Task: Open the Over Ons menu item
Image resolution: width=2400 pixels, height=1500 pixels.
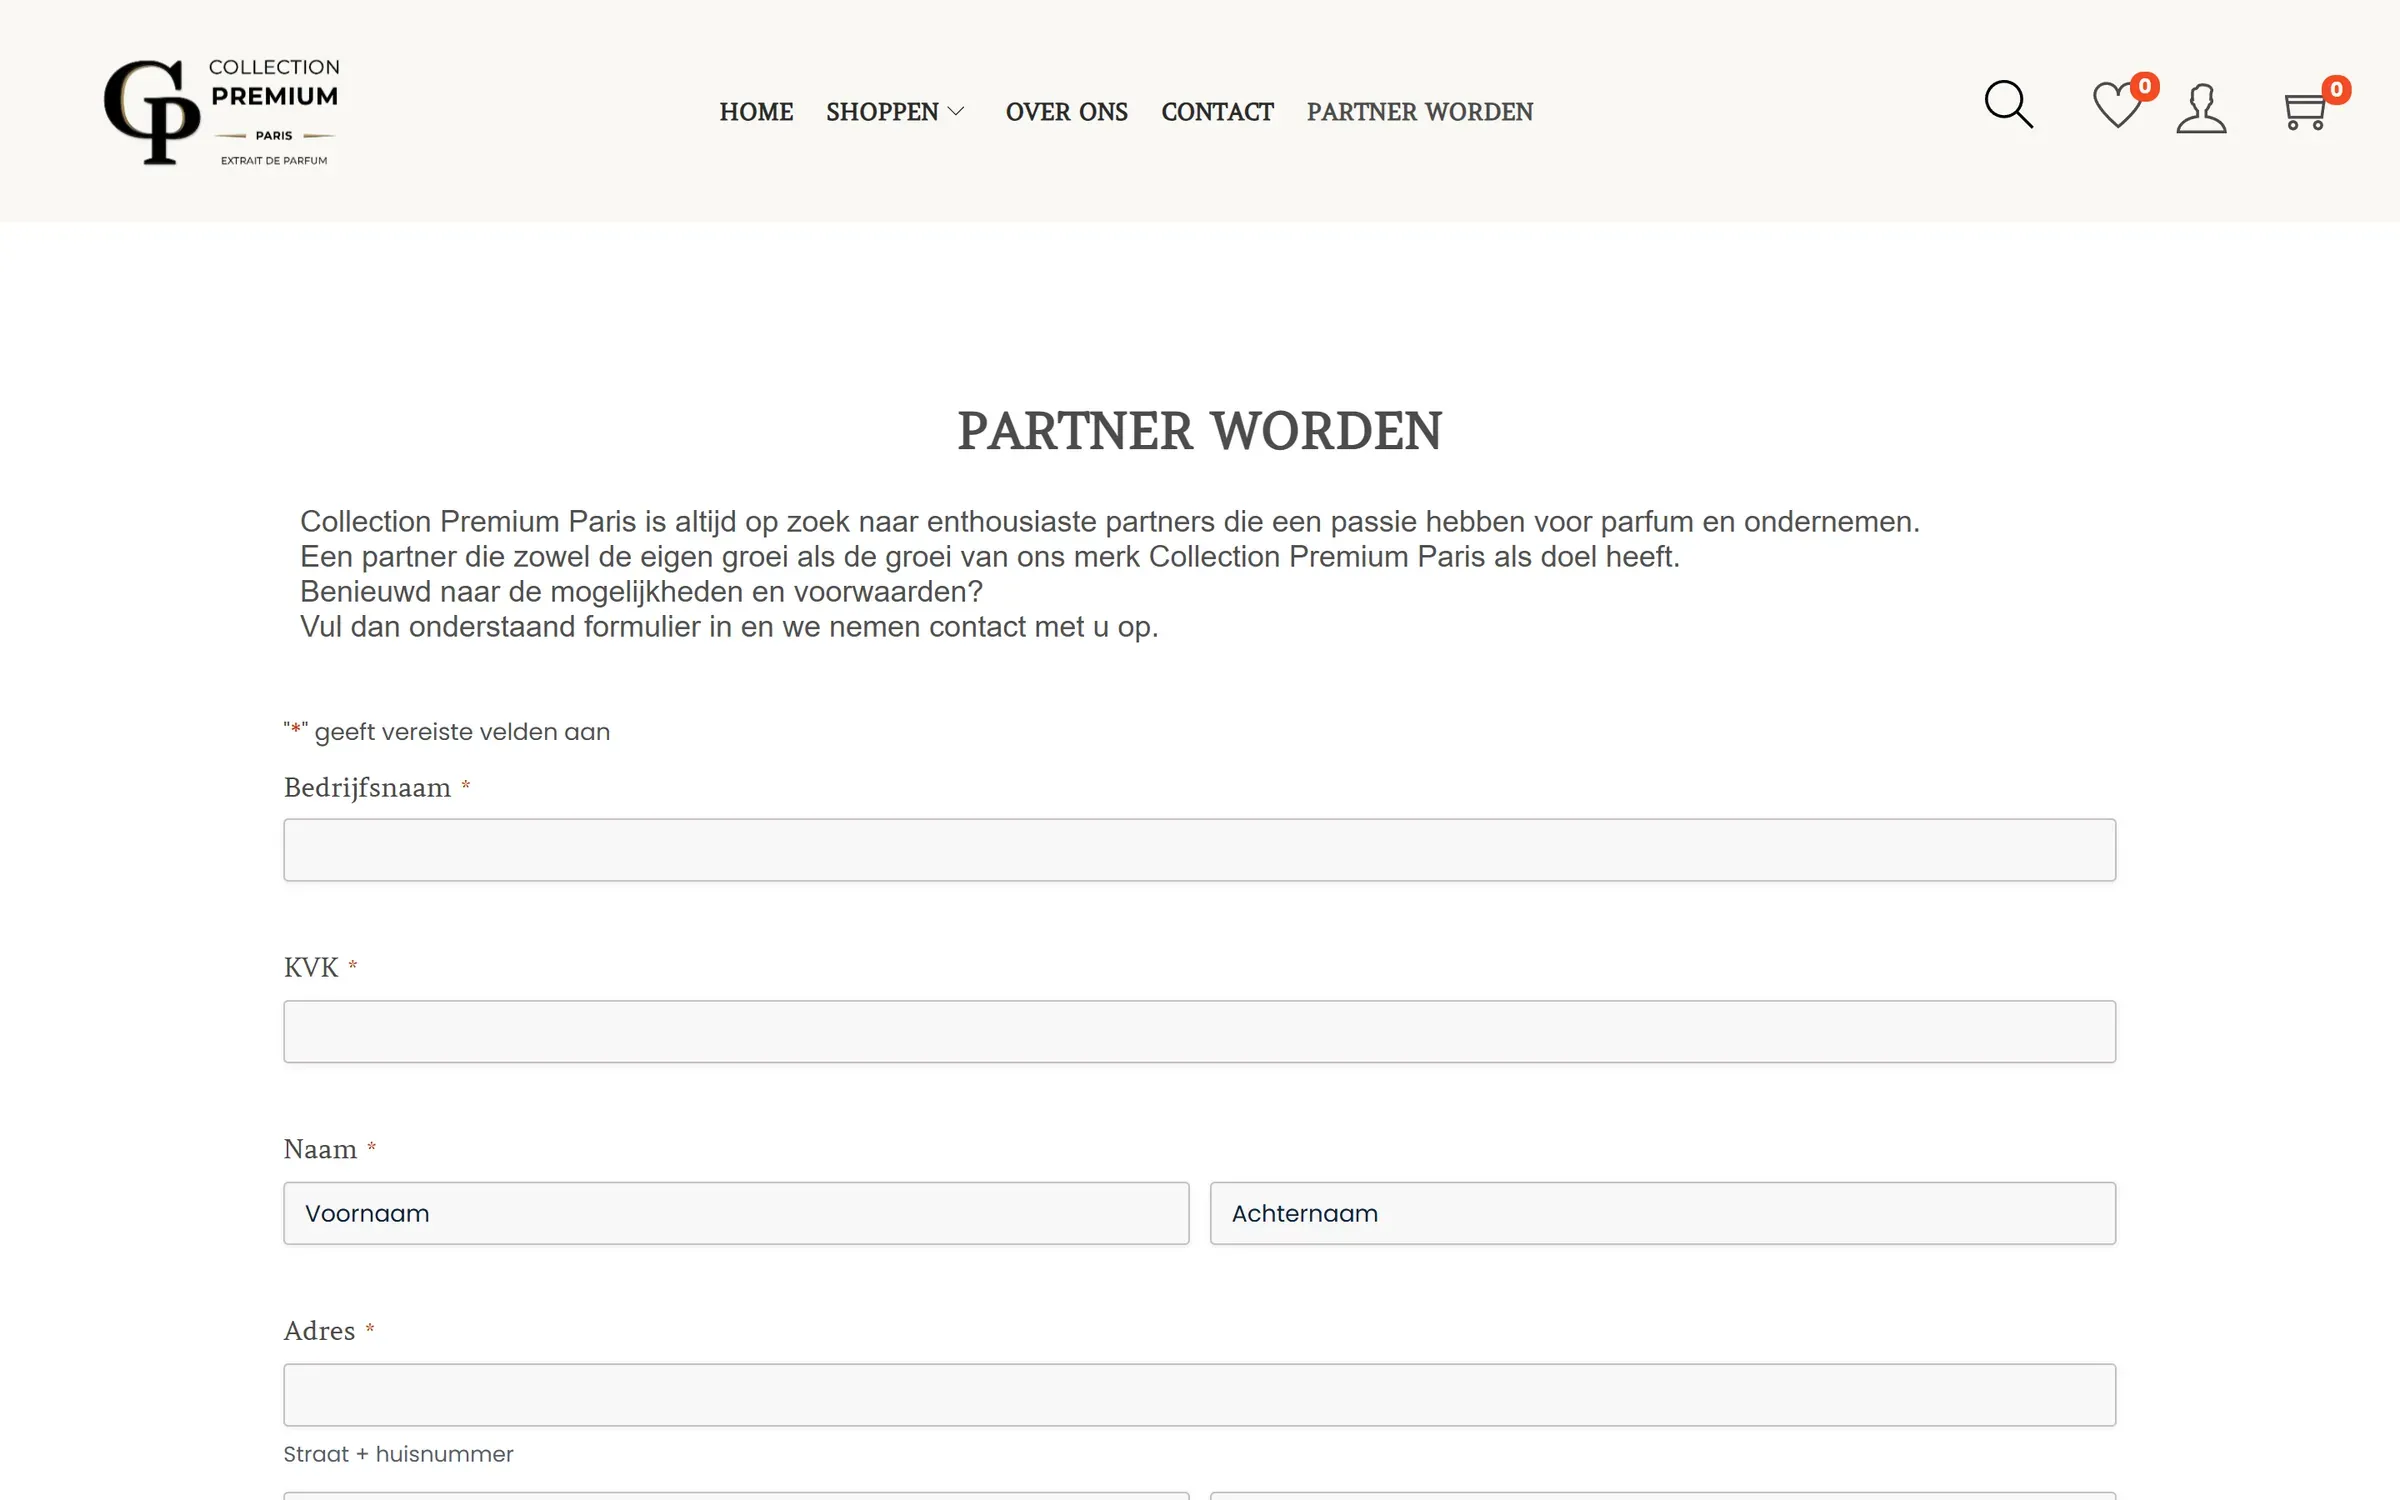Action: point(1067,112)
